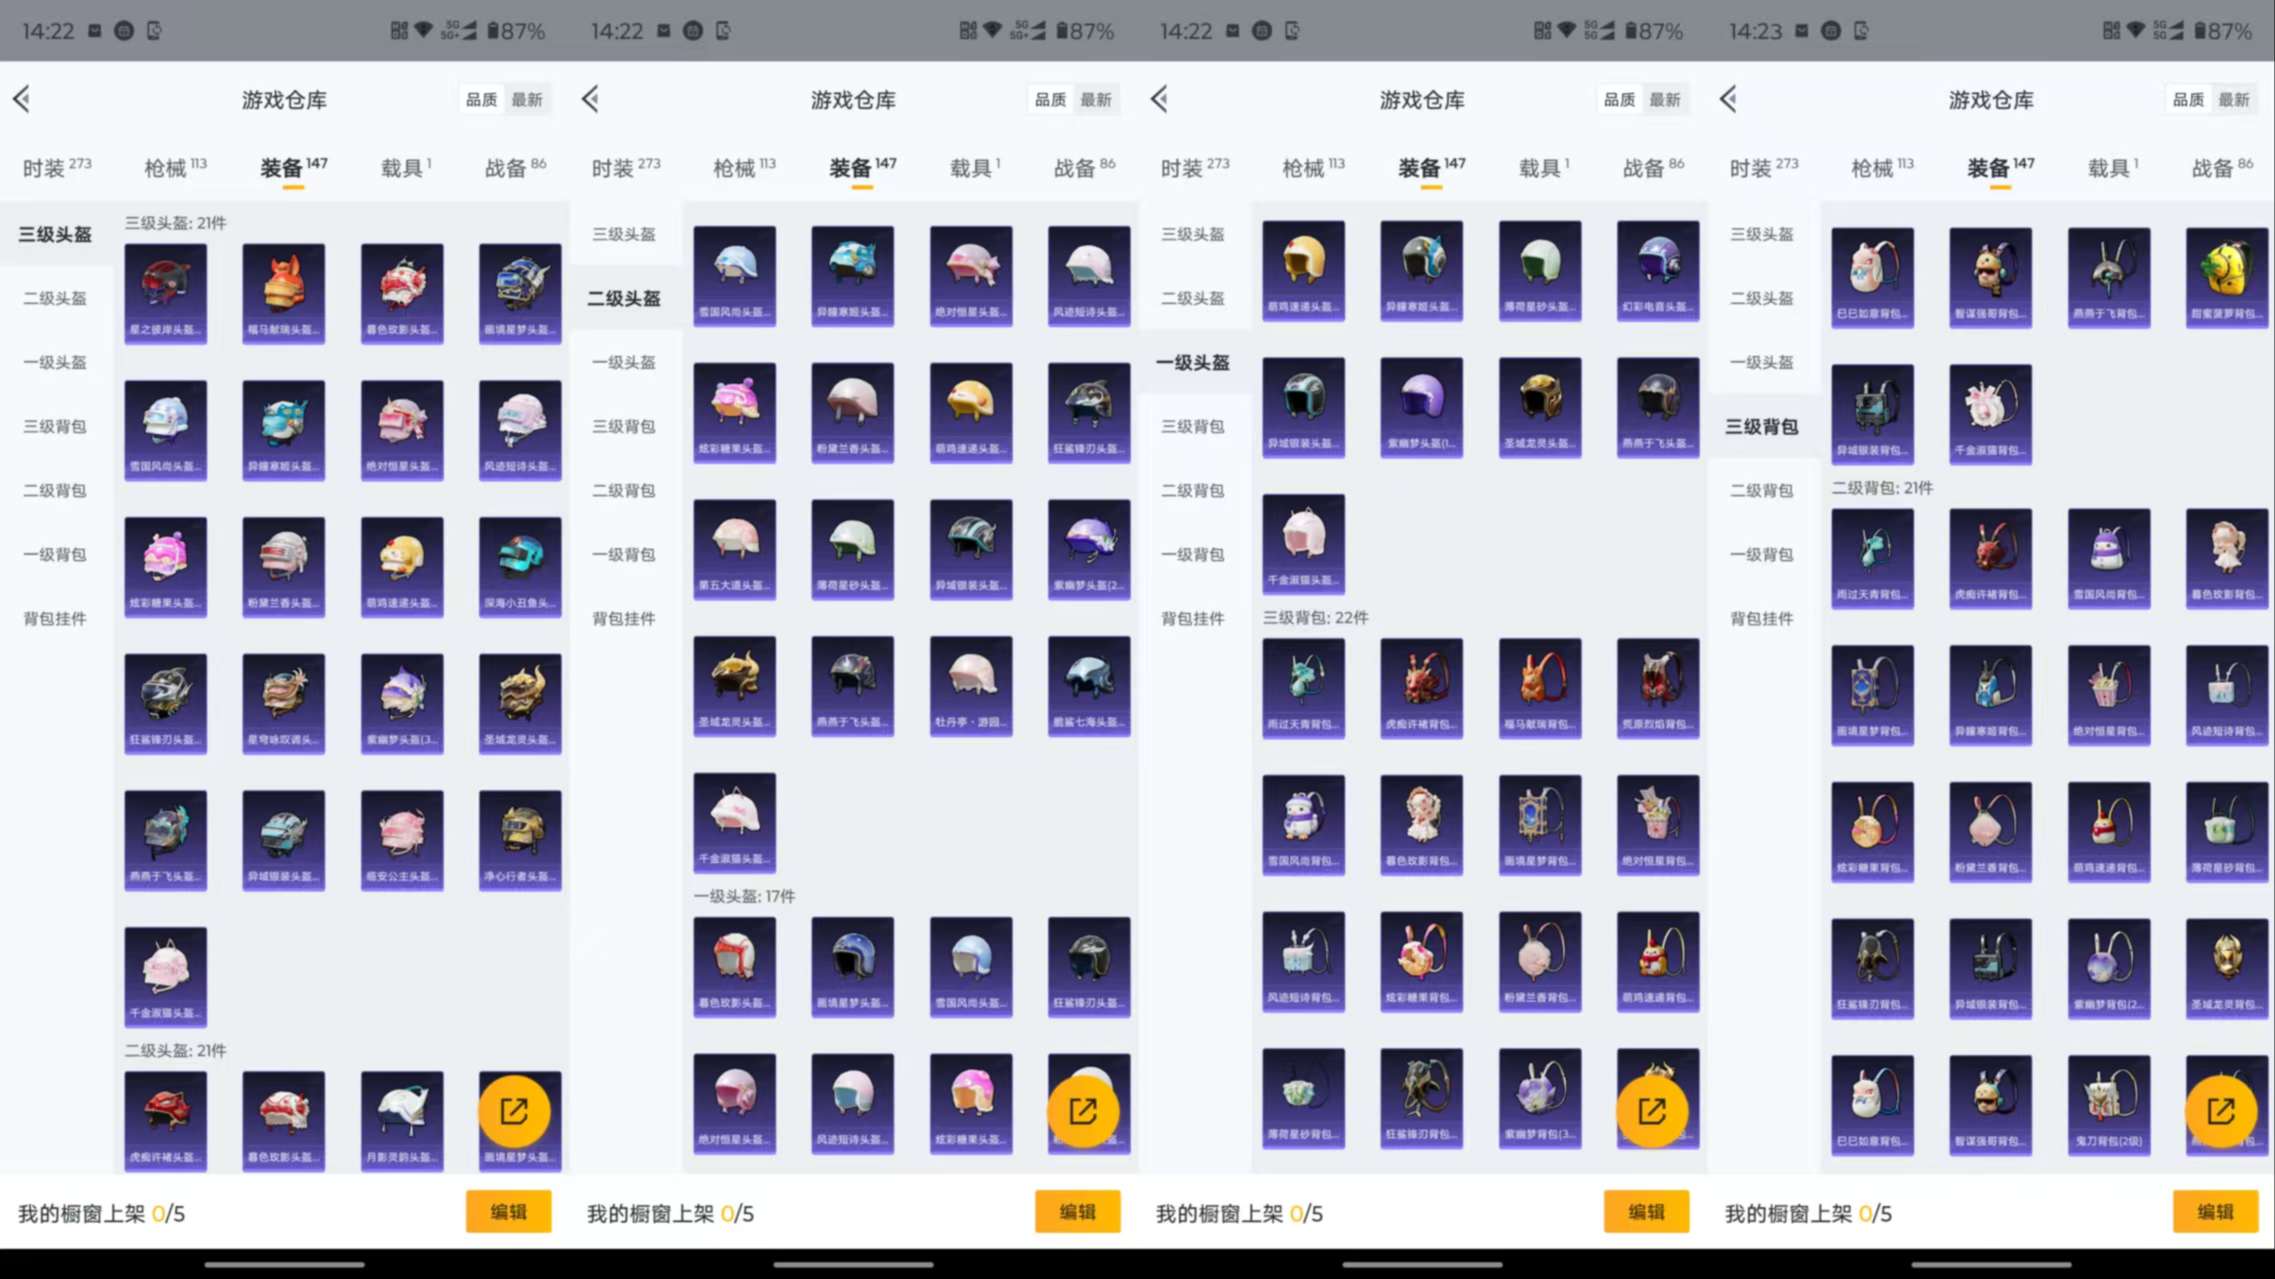Tap orange share icon in the second screen

click(1083, 1111)
